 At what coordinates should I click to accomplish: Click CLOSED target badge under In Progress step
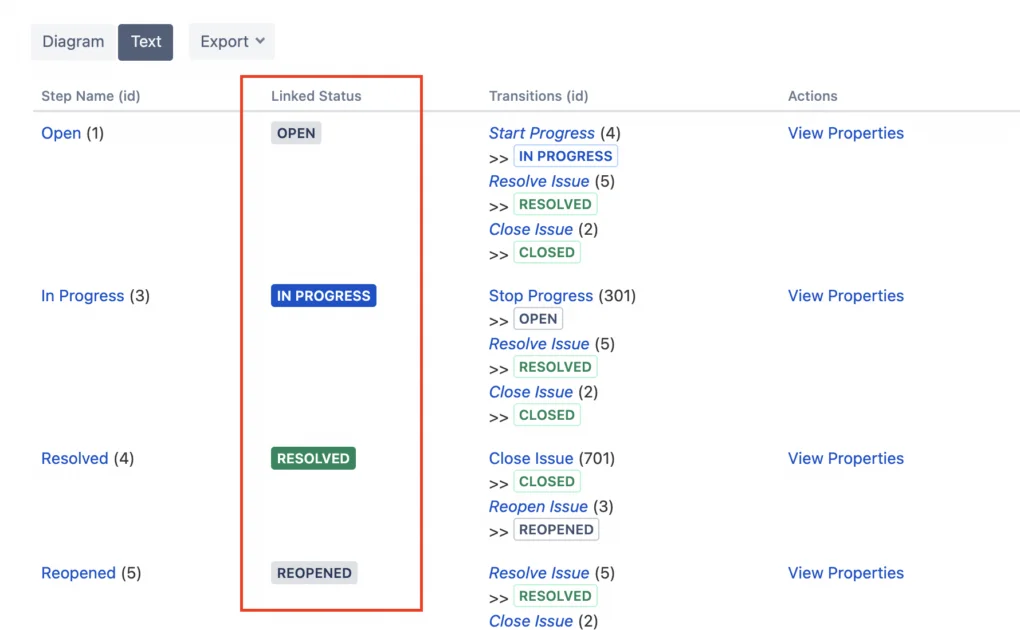pyautogui.click(x=547, y=415)
